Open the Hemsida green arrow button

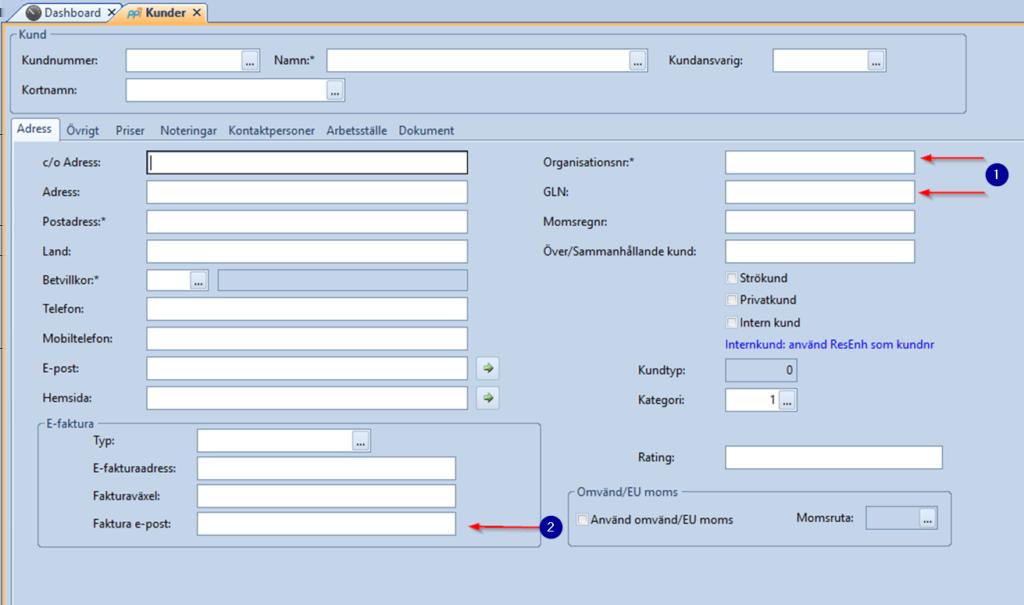tap(488, 398)
